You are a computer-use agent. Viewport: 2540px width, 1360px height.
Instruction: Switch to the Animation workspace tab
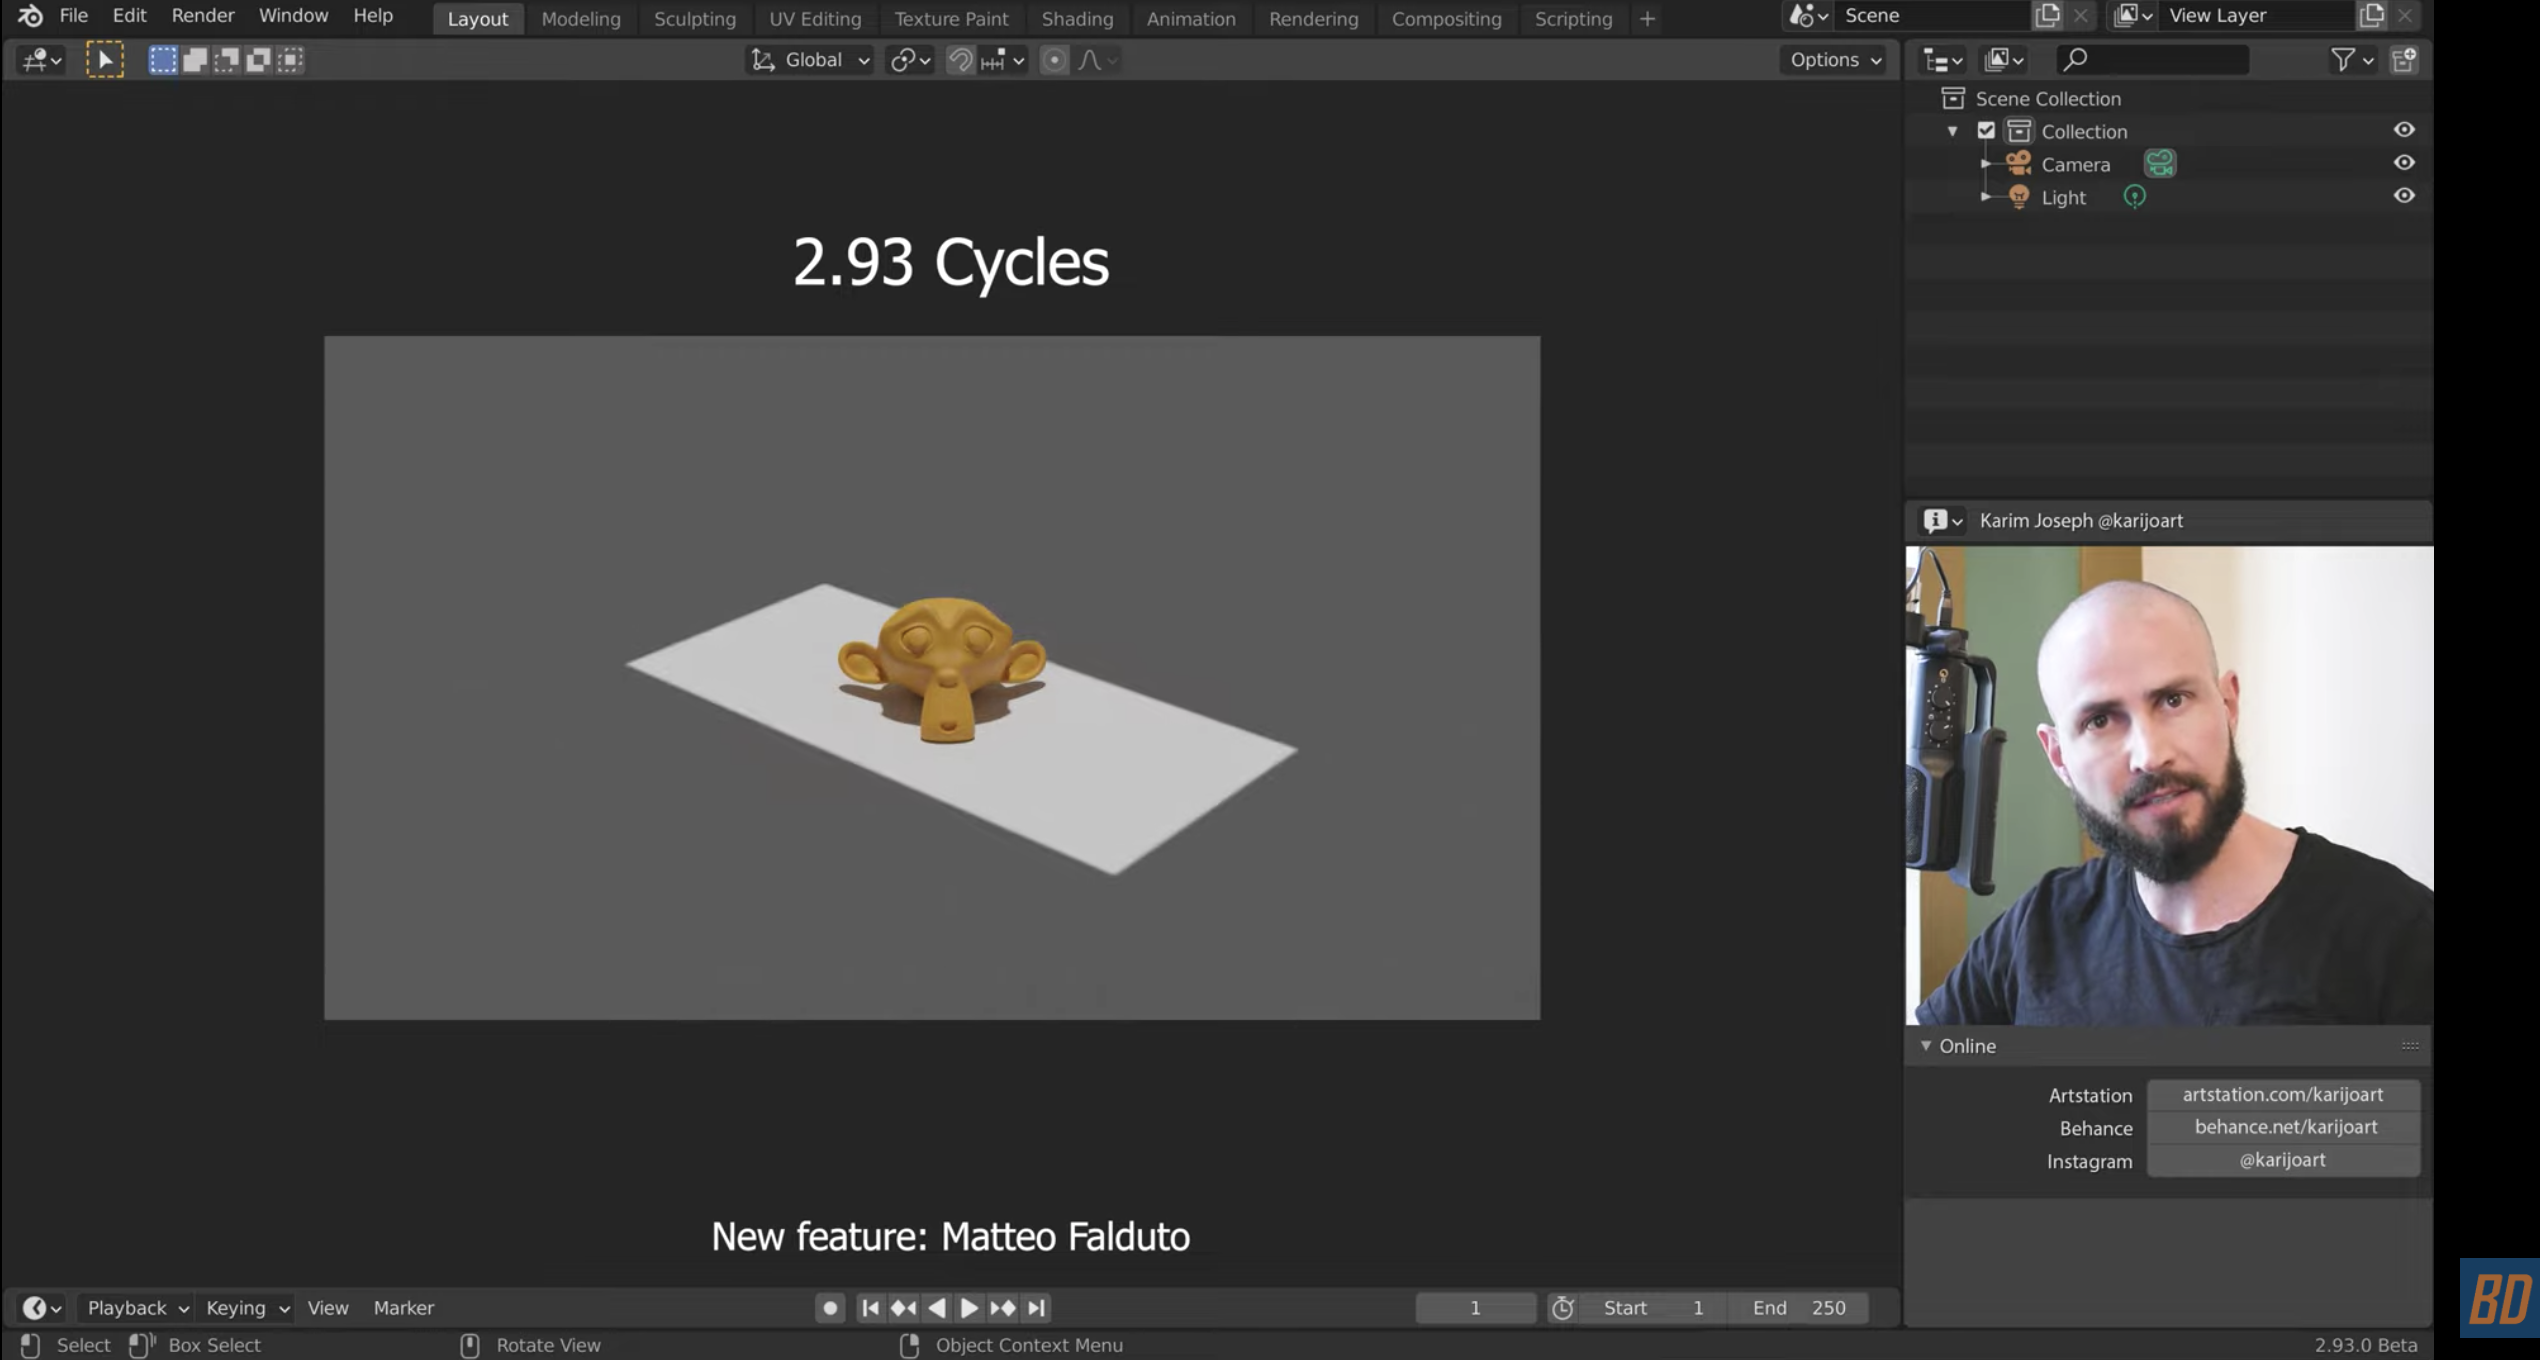click(x=1191, y=19)
